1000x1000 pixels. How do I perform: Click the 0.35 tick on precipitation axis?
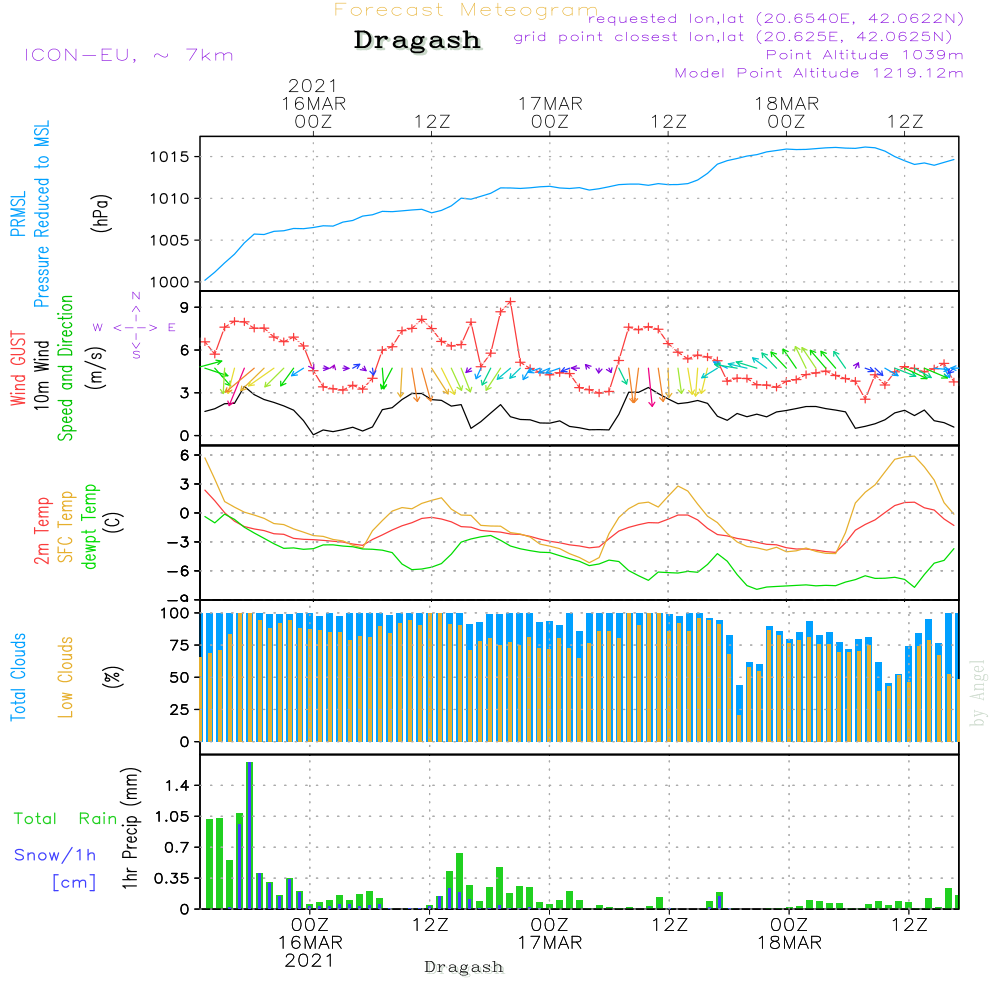point(172,878)
